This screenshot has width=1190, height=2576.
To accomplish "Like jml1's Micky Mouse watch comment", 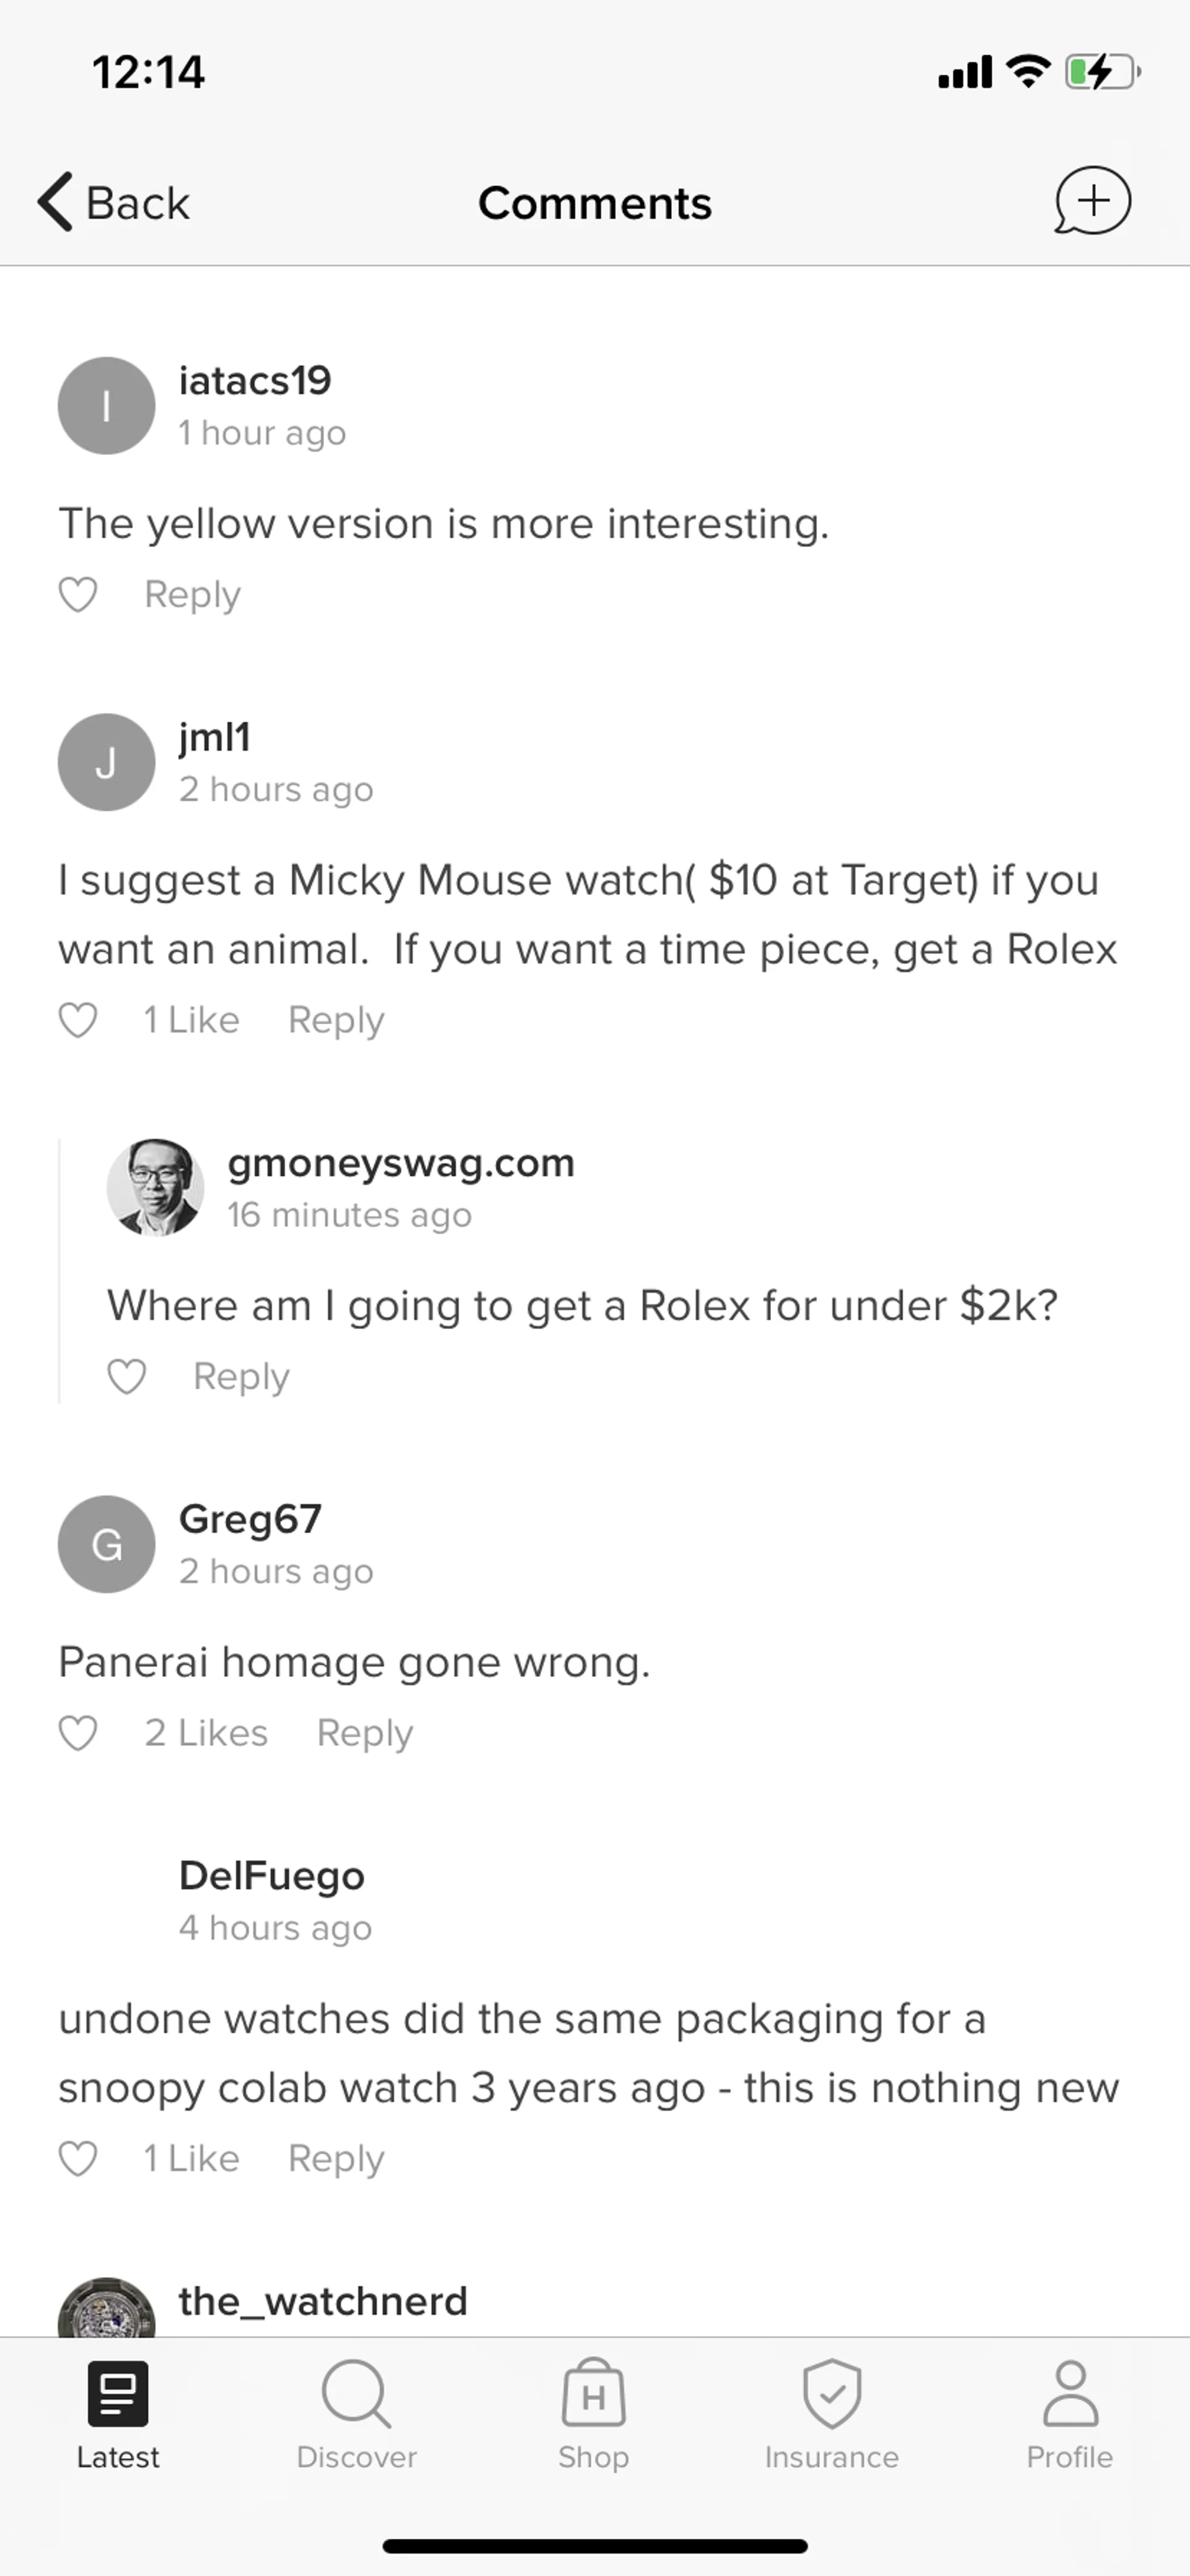I will [78, 1021].
